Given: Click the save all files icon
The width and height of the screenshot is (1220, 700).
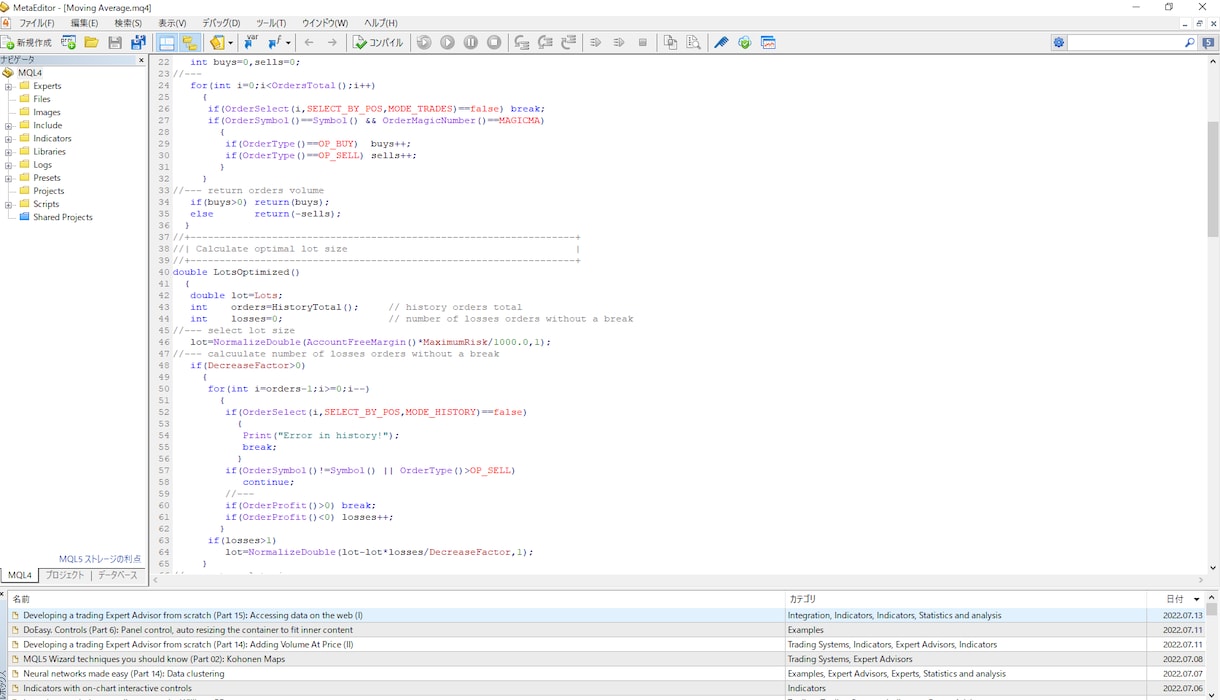Looking at the screenshot, I should point(138,43).
